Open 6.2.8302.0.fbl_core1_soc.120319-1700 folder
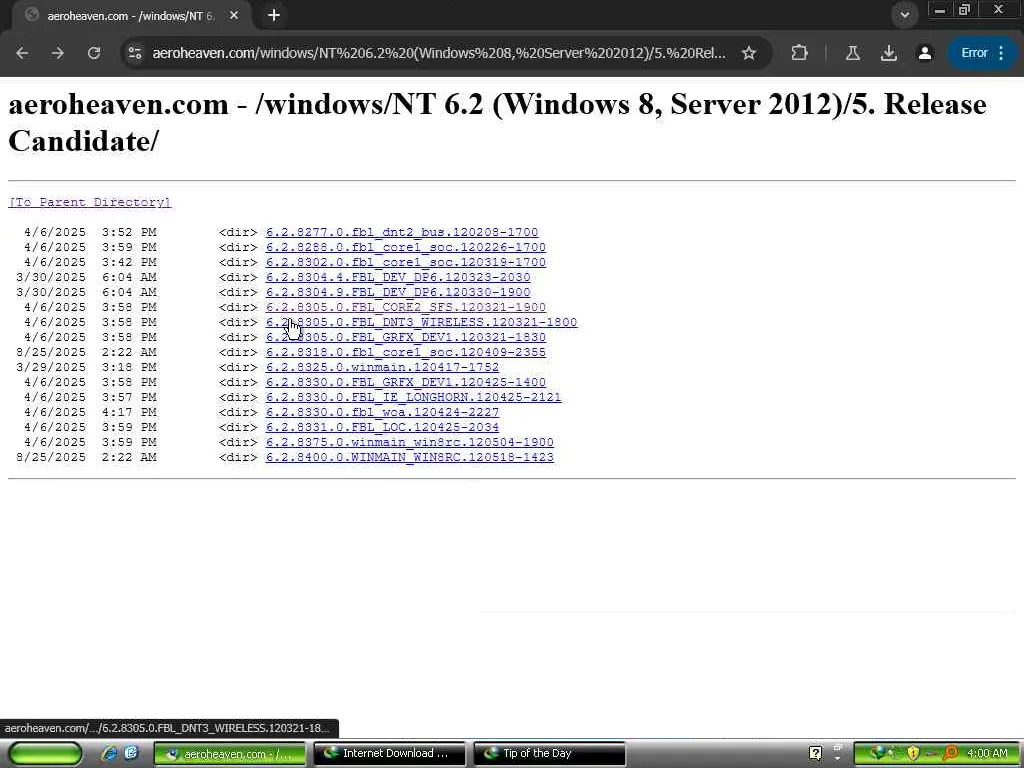 406,262
